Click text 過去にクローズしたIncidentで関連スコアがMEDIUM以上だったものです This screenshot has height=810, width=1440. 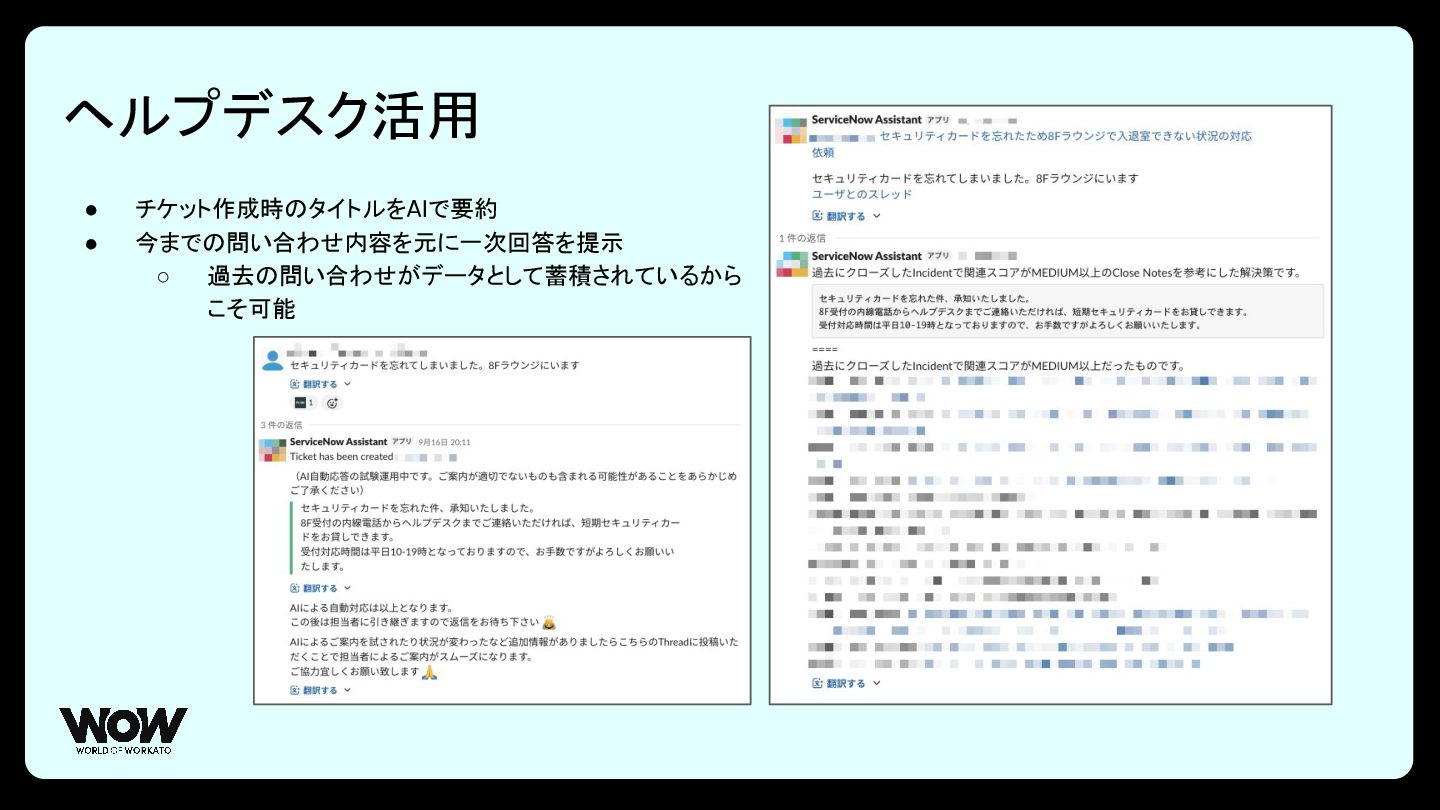[x=998, y=366]
